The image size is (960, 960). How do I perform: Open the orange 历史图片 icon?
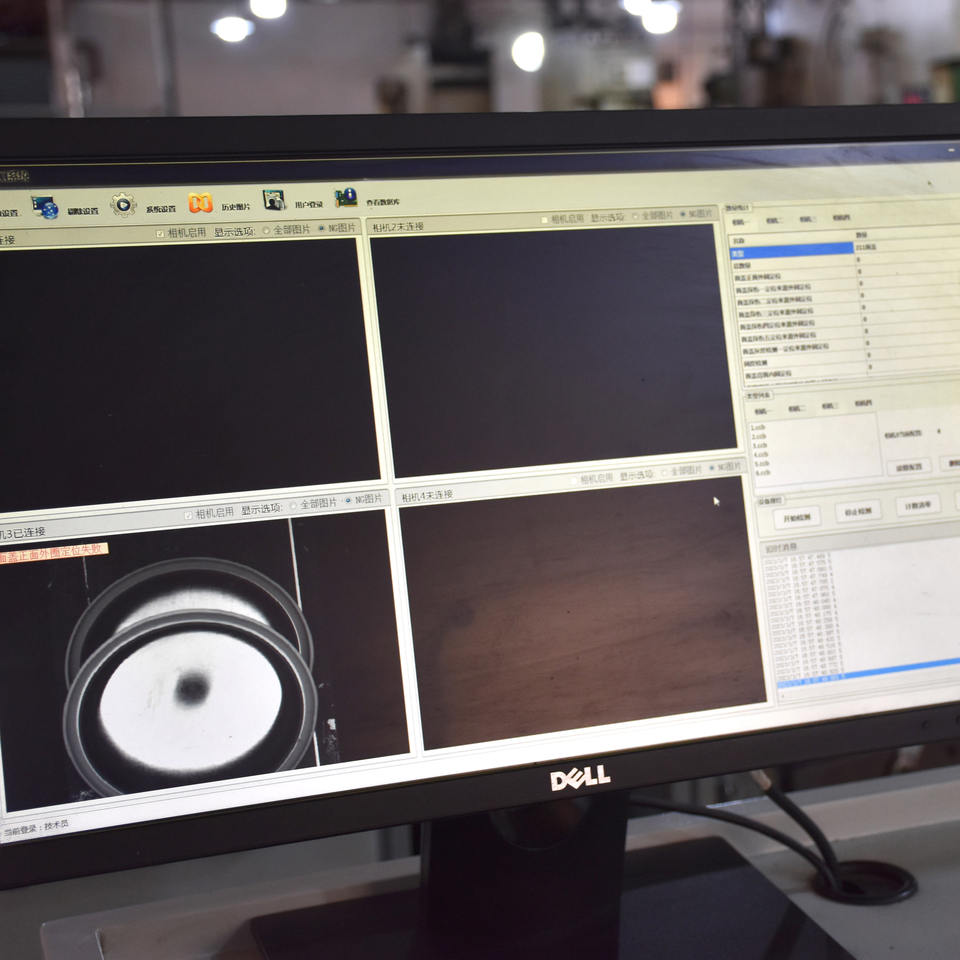coord(200,203)
